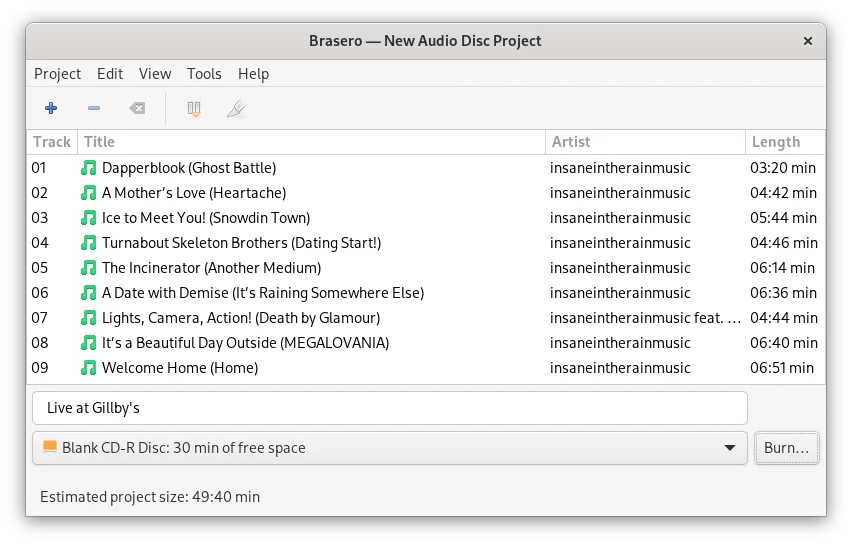Open the Help menu
852x545 pixels.
[253, 74]
